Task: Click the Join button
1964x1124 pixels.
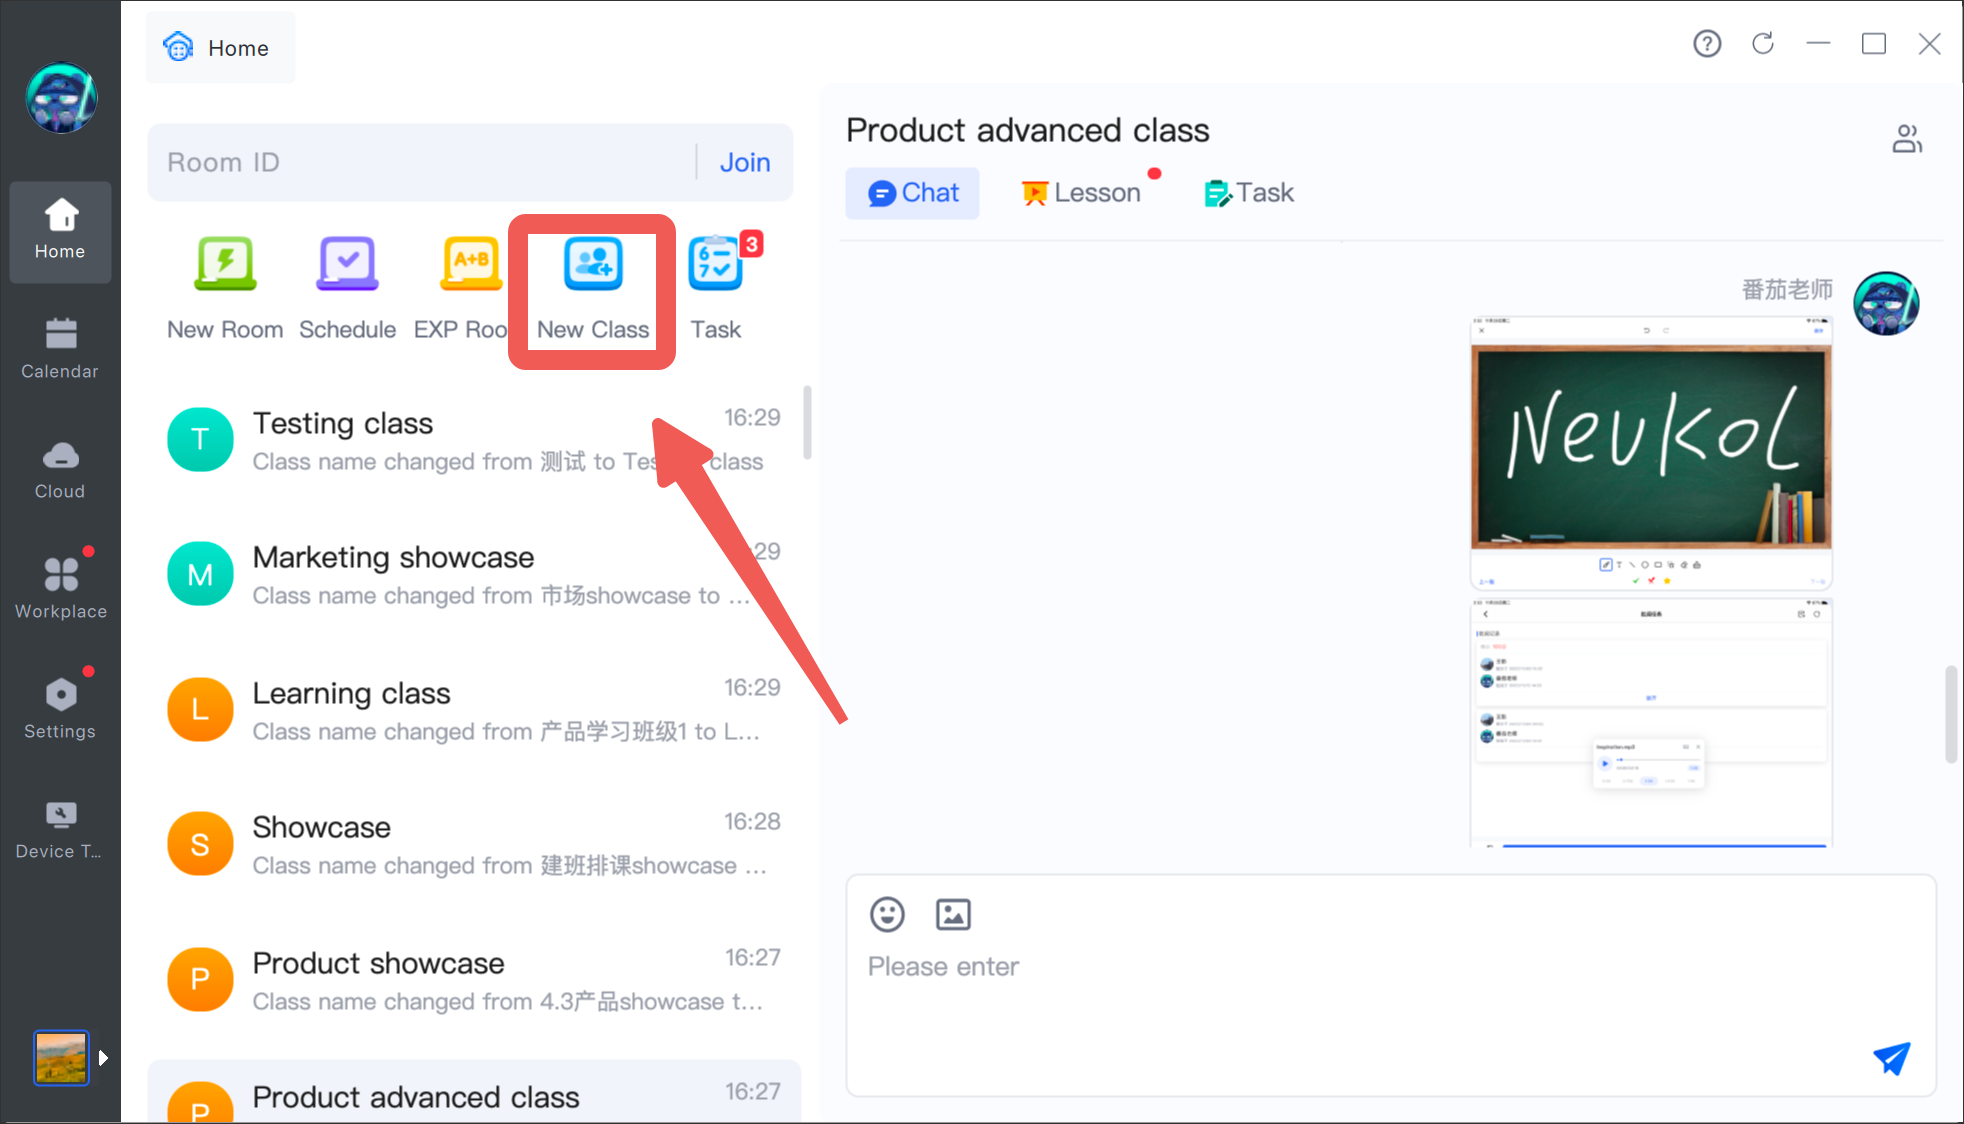Action: pos(745,162)
